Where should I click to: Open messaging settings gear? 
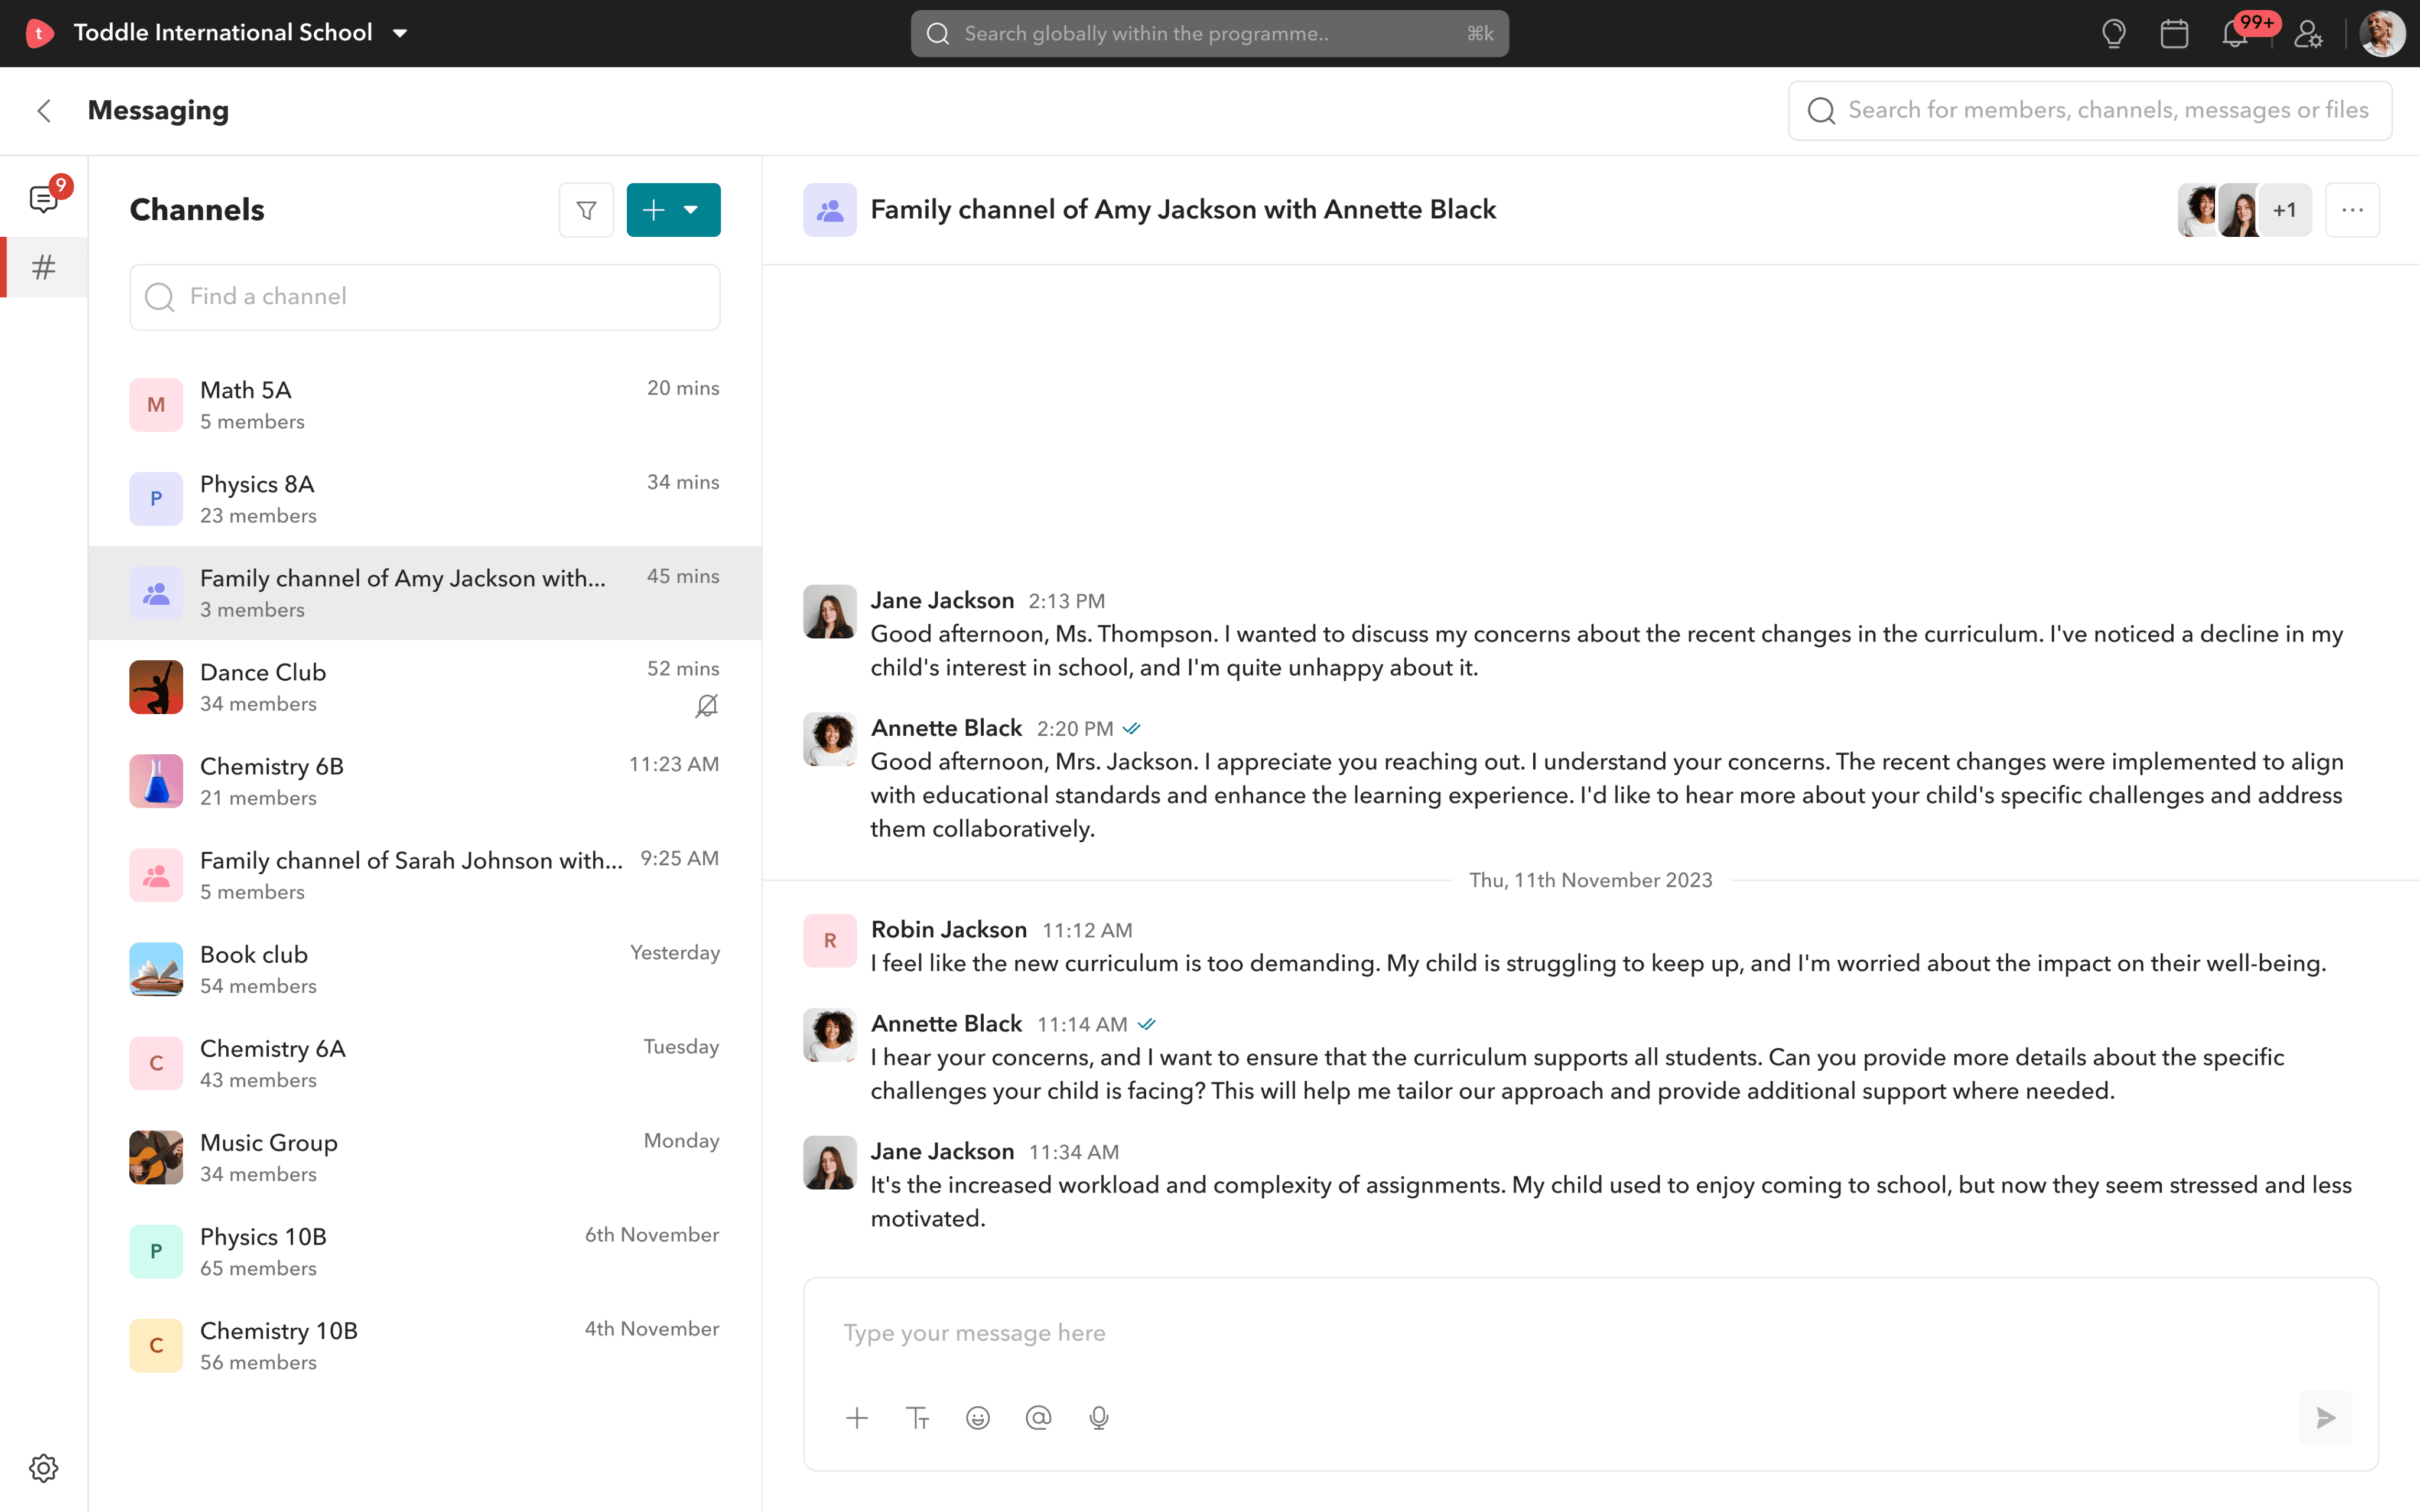point(43,1468)
